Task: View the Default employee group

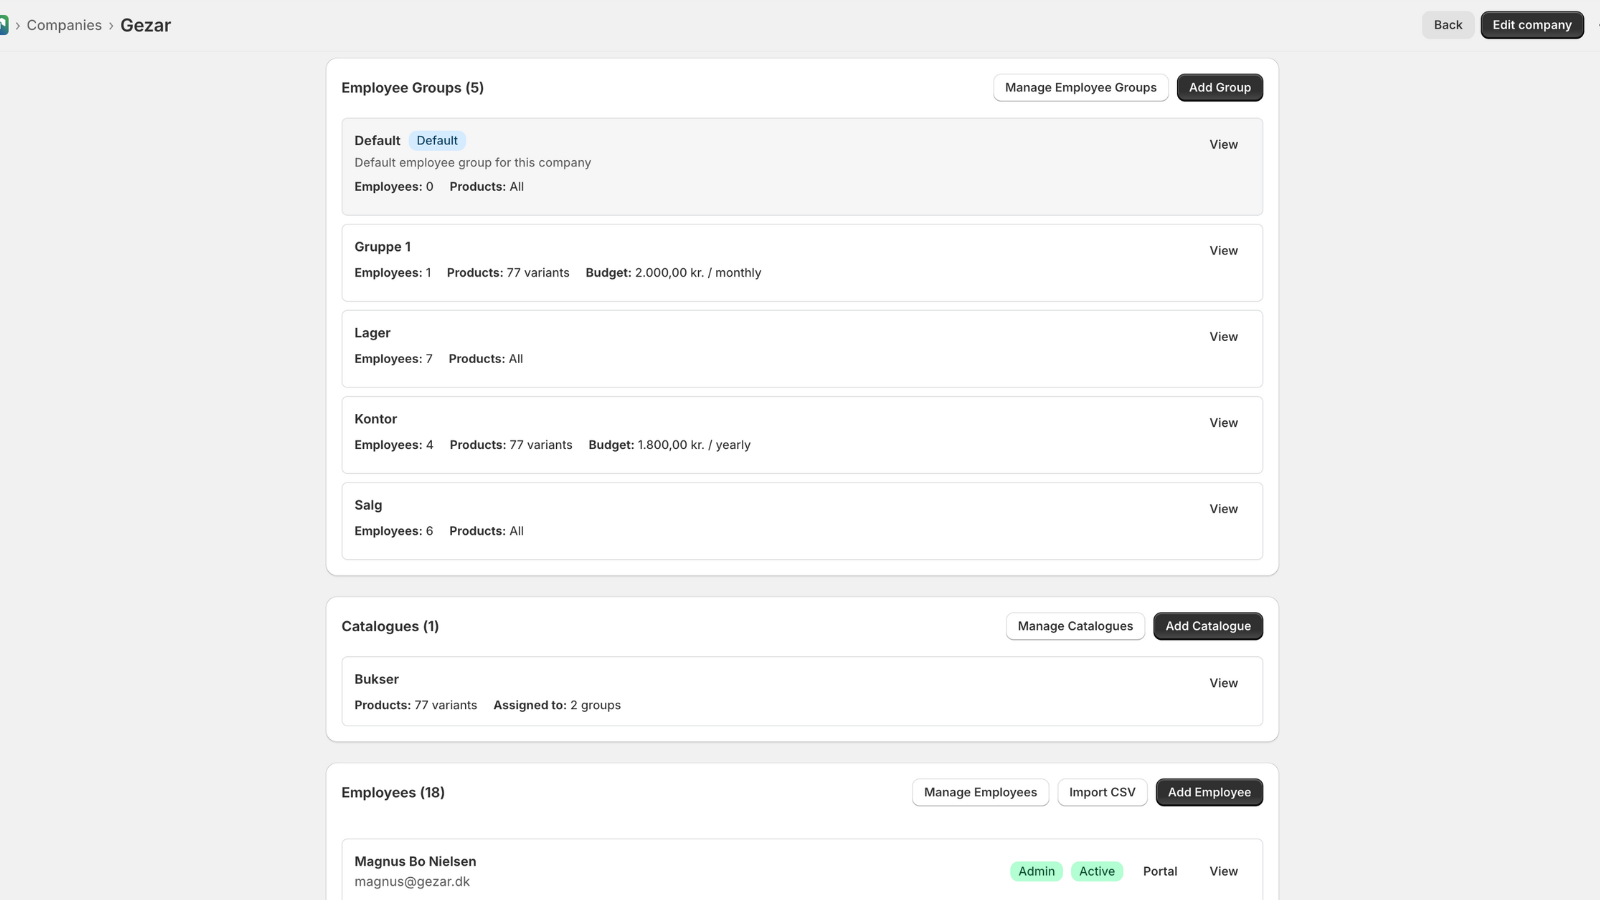Action: coord(1223,145)
